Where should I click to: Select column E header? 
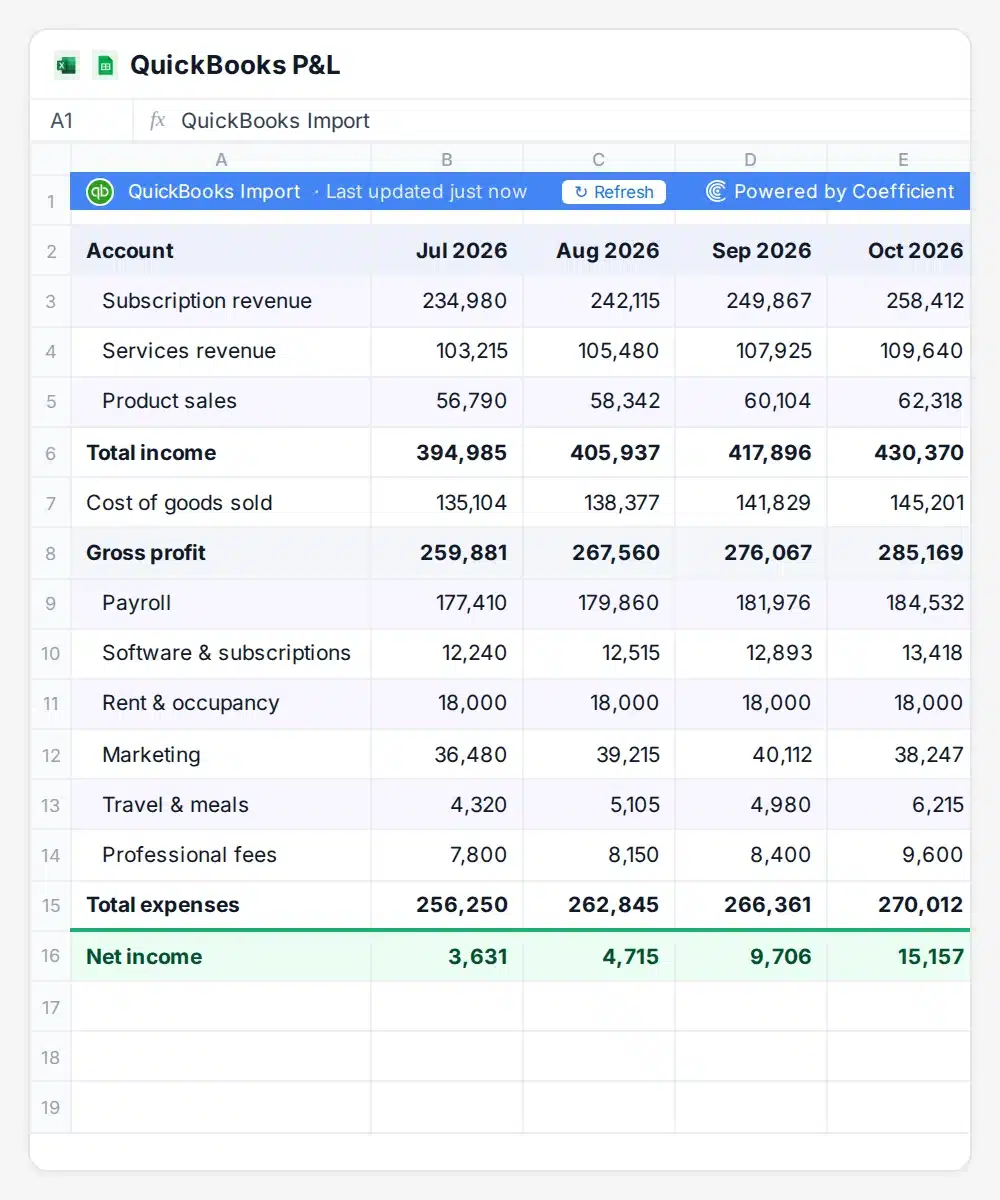[x=899, y=160]
